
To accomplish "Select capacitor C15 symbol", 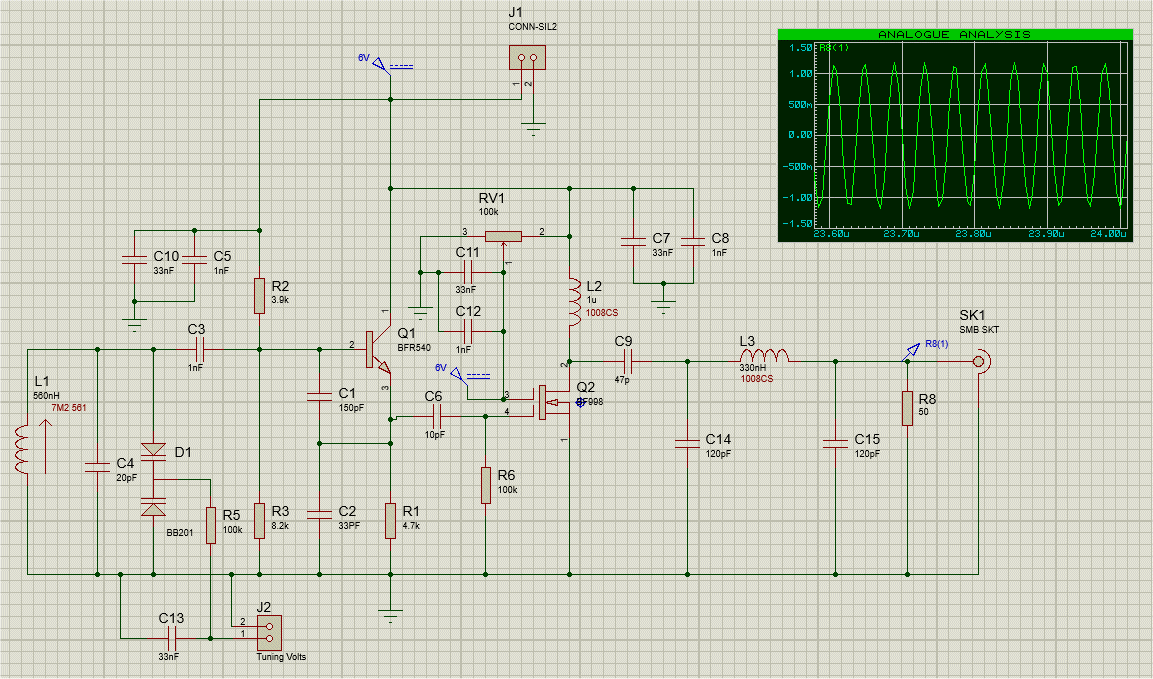I will click(835, 443).
